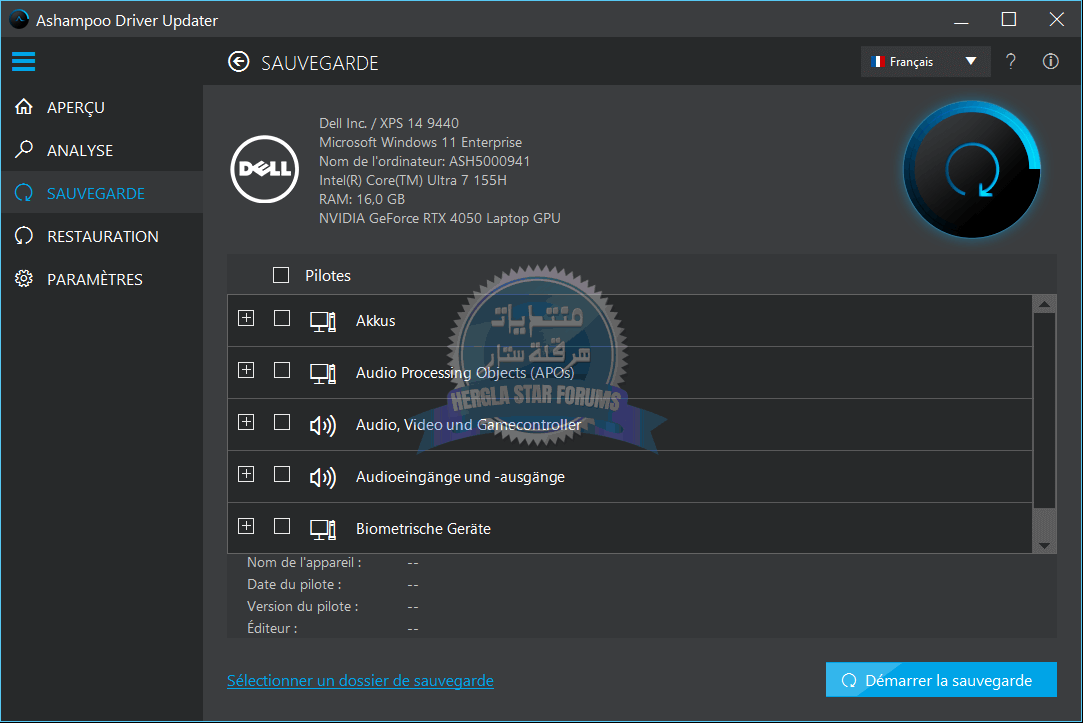Go to the APERÇU section
Viewport: 1083px width, 723px height.
76,107
